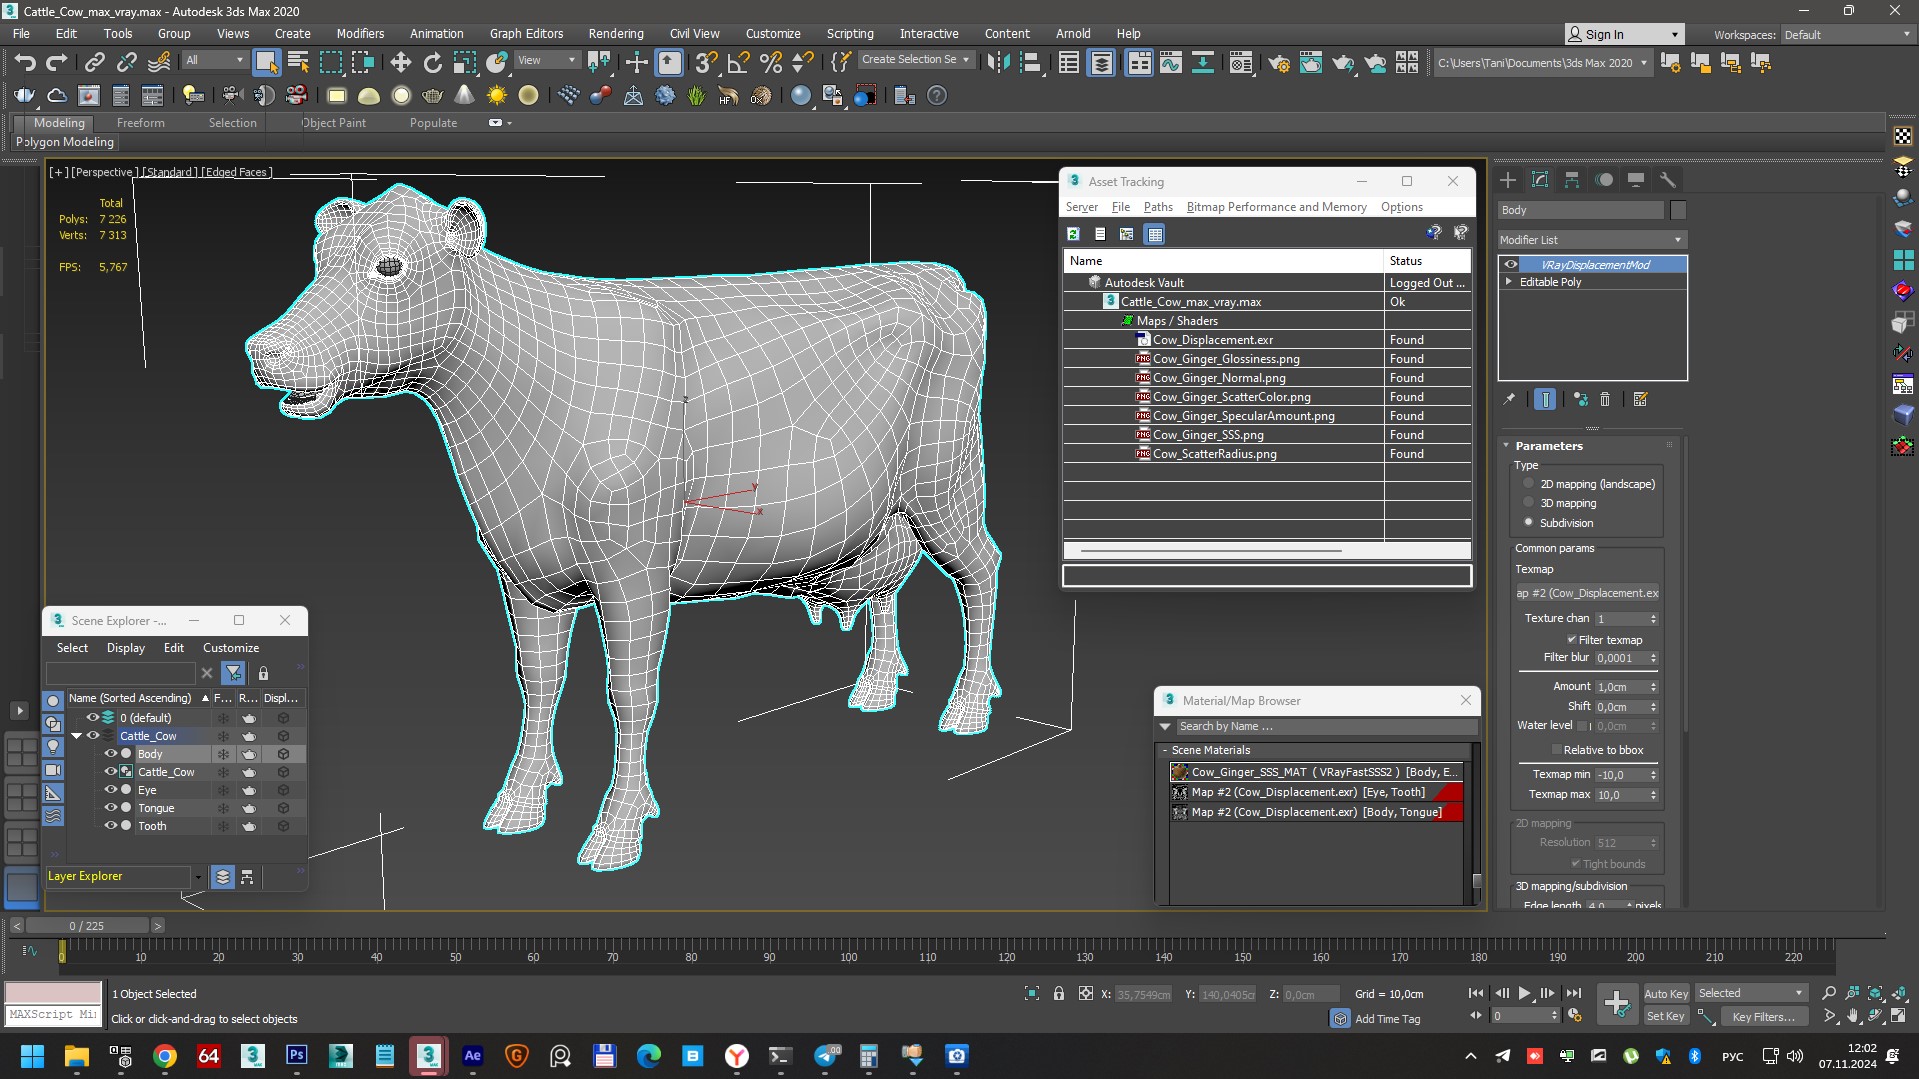Open the Workspaces Default dropdown
1919x1079 pixels.
pyautogui.click(x=1847, y=34)
